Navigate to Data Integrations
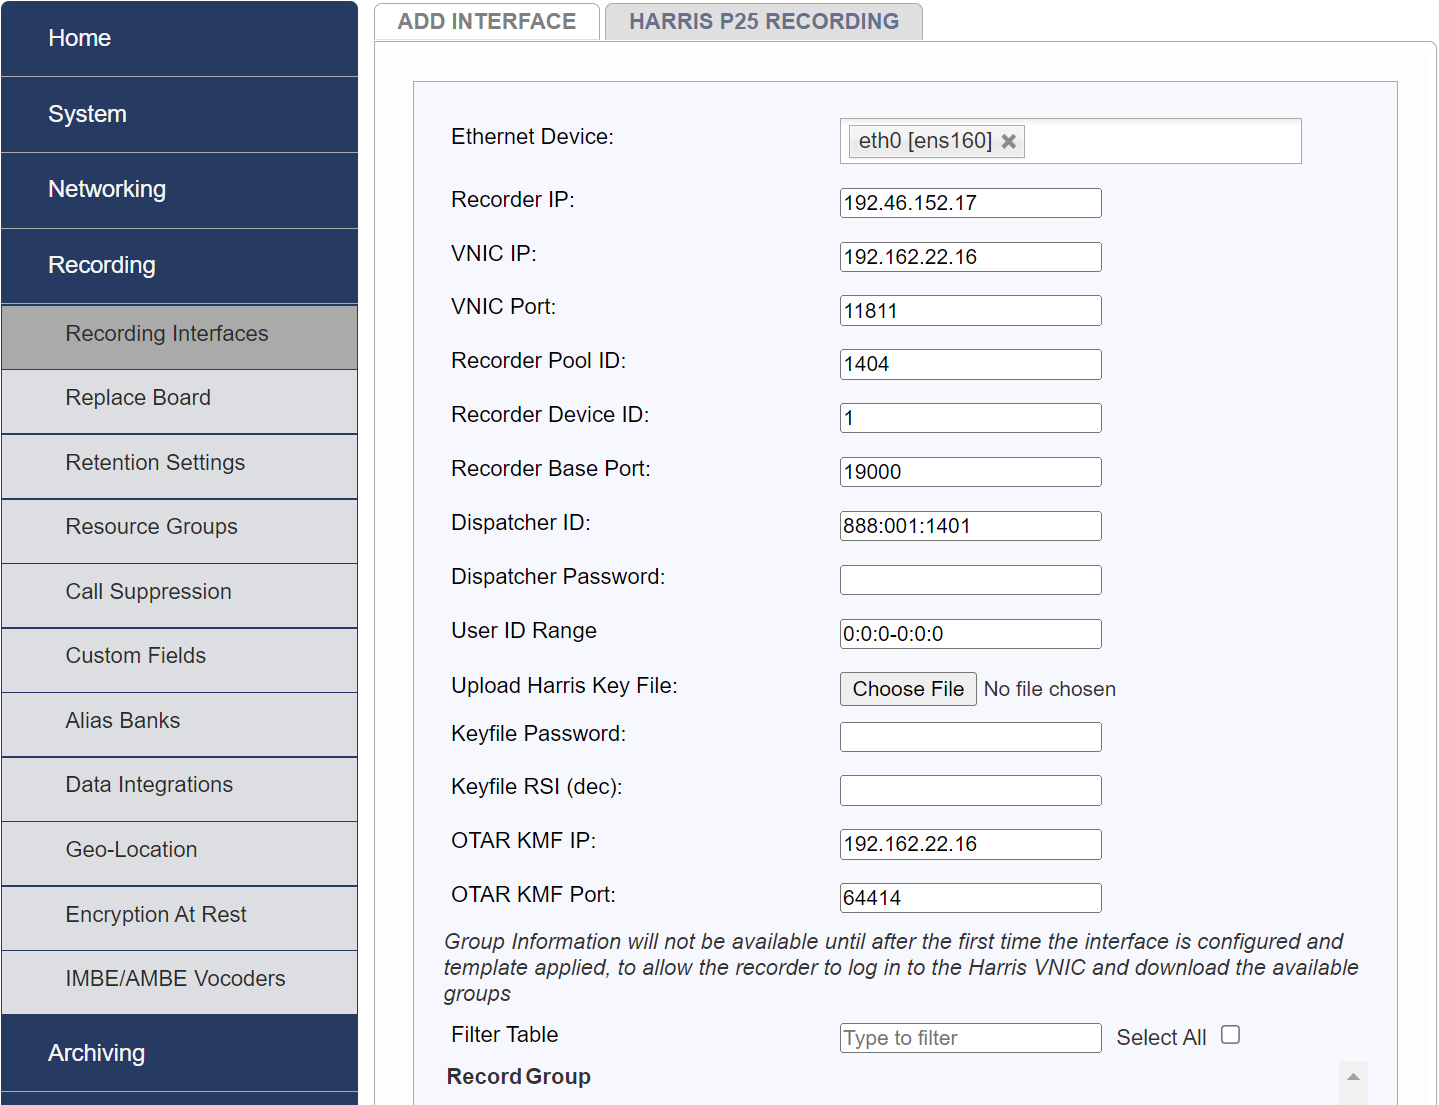 coord(148,784)
